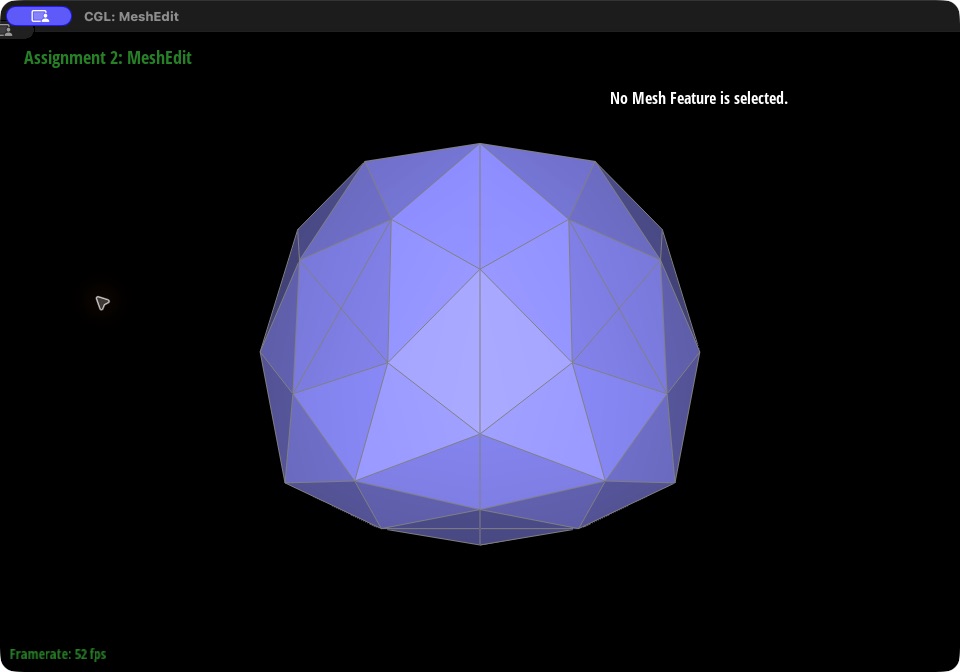Click the "Assignment 2: MeshEdit" heading
The width and height of the screenshot is (960, 672).
[108, 58]
